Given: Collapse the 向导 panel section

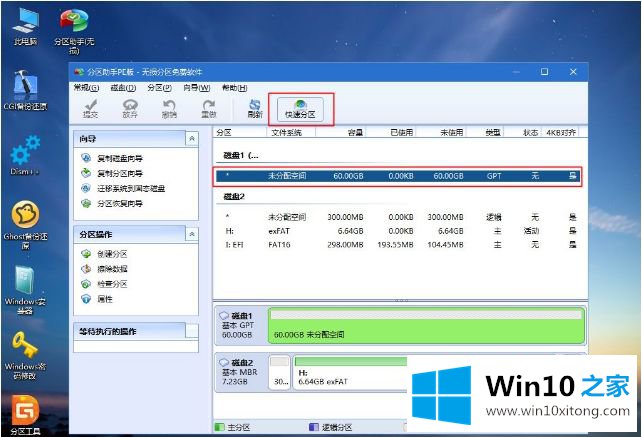Looking at the screenshot, I should [191, 140].
